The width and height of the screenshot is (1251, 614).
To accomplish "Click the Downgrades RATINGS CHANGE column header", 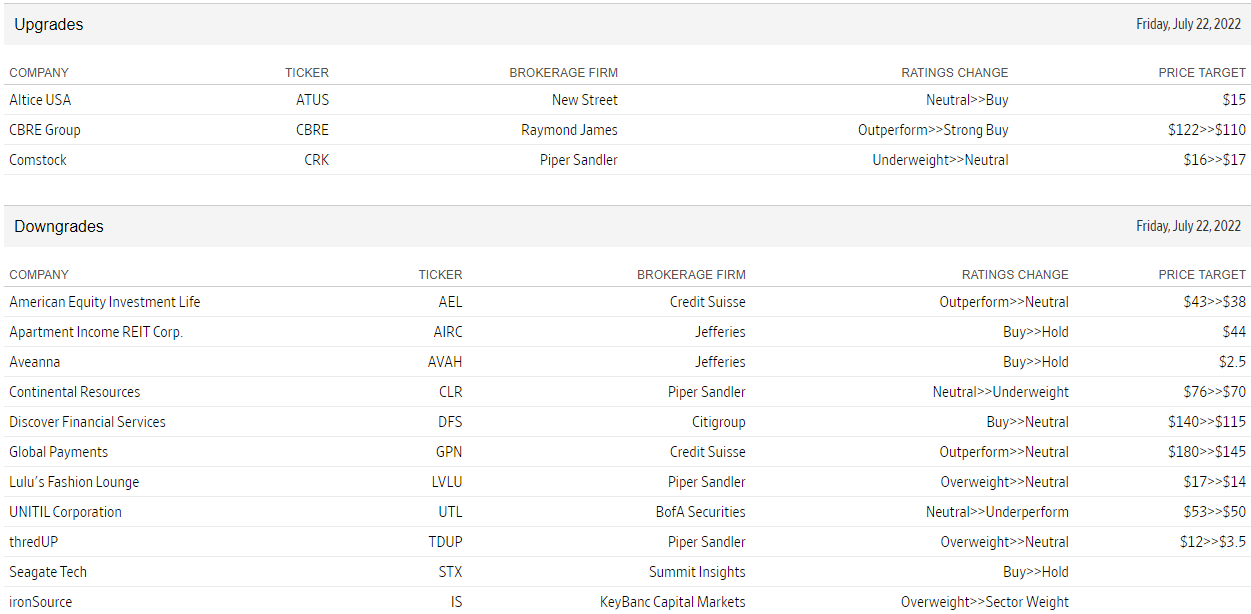I will pyautogui.click(x=1015, y=275).
